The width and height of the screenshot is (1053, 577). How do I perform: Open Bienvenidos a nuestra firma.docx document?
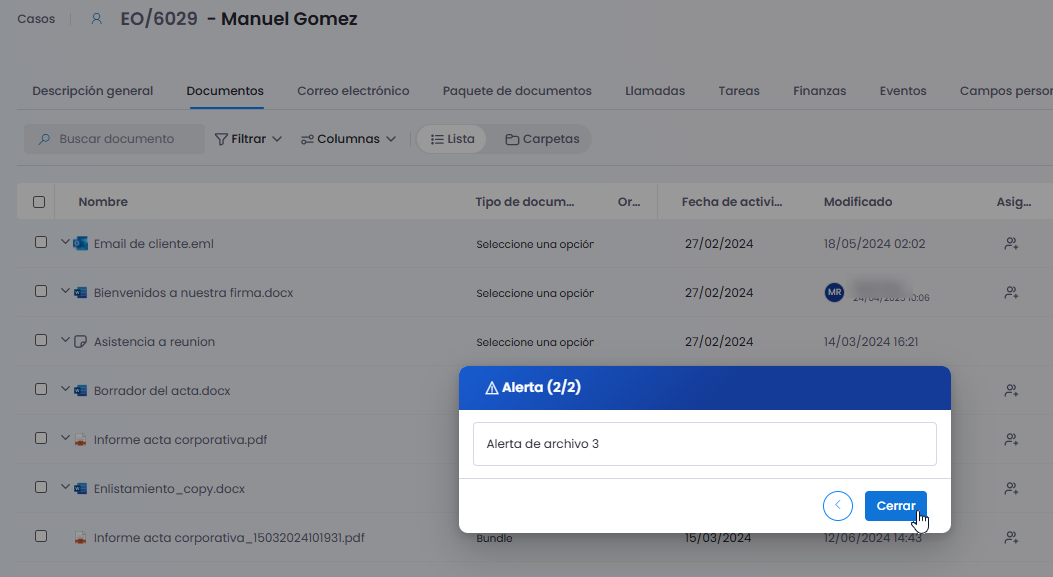click(193, 293)
